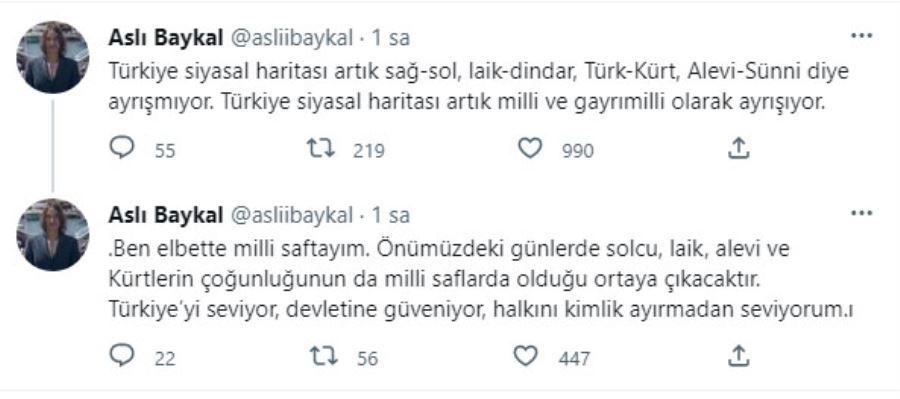900x399 pixels.
Task: Like the second tweet with 447 likes
Action: point(525,357)
